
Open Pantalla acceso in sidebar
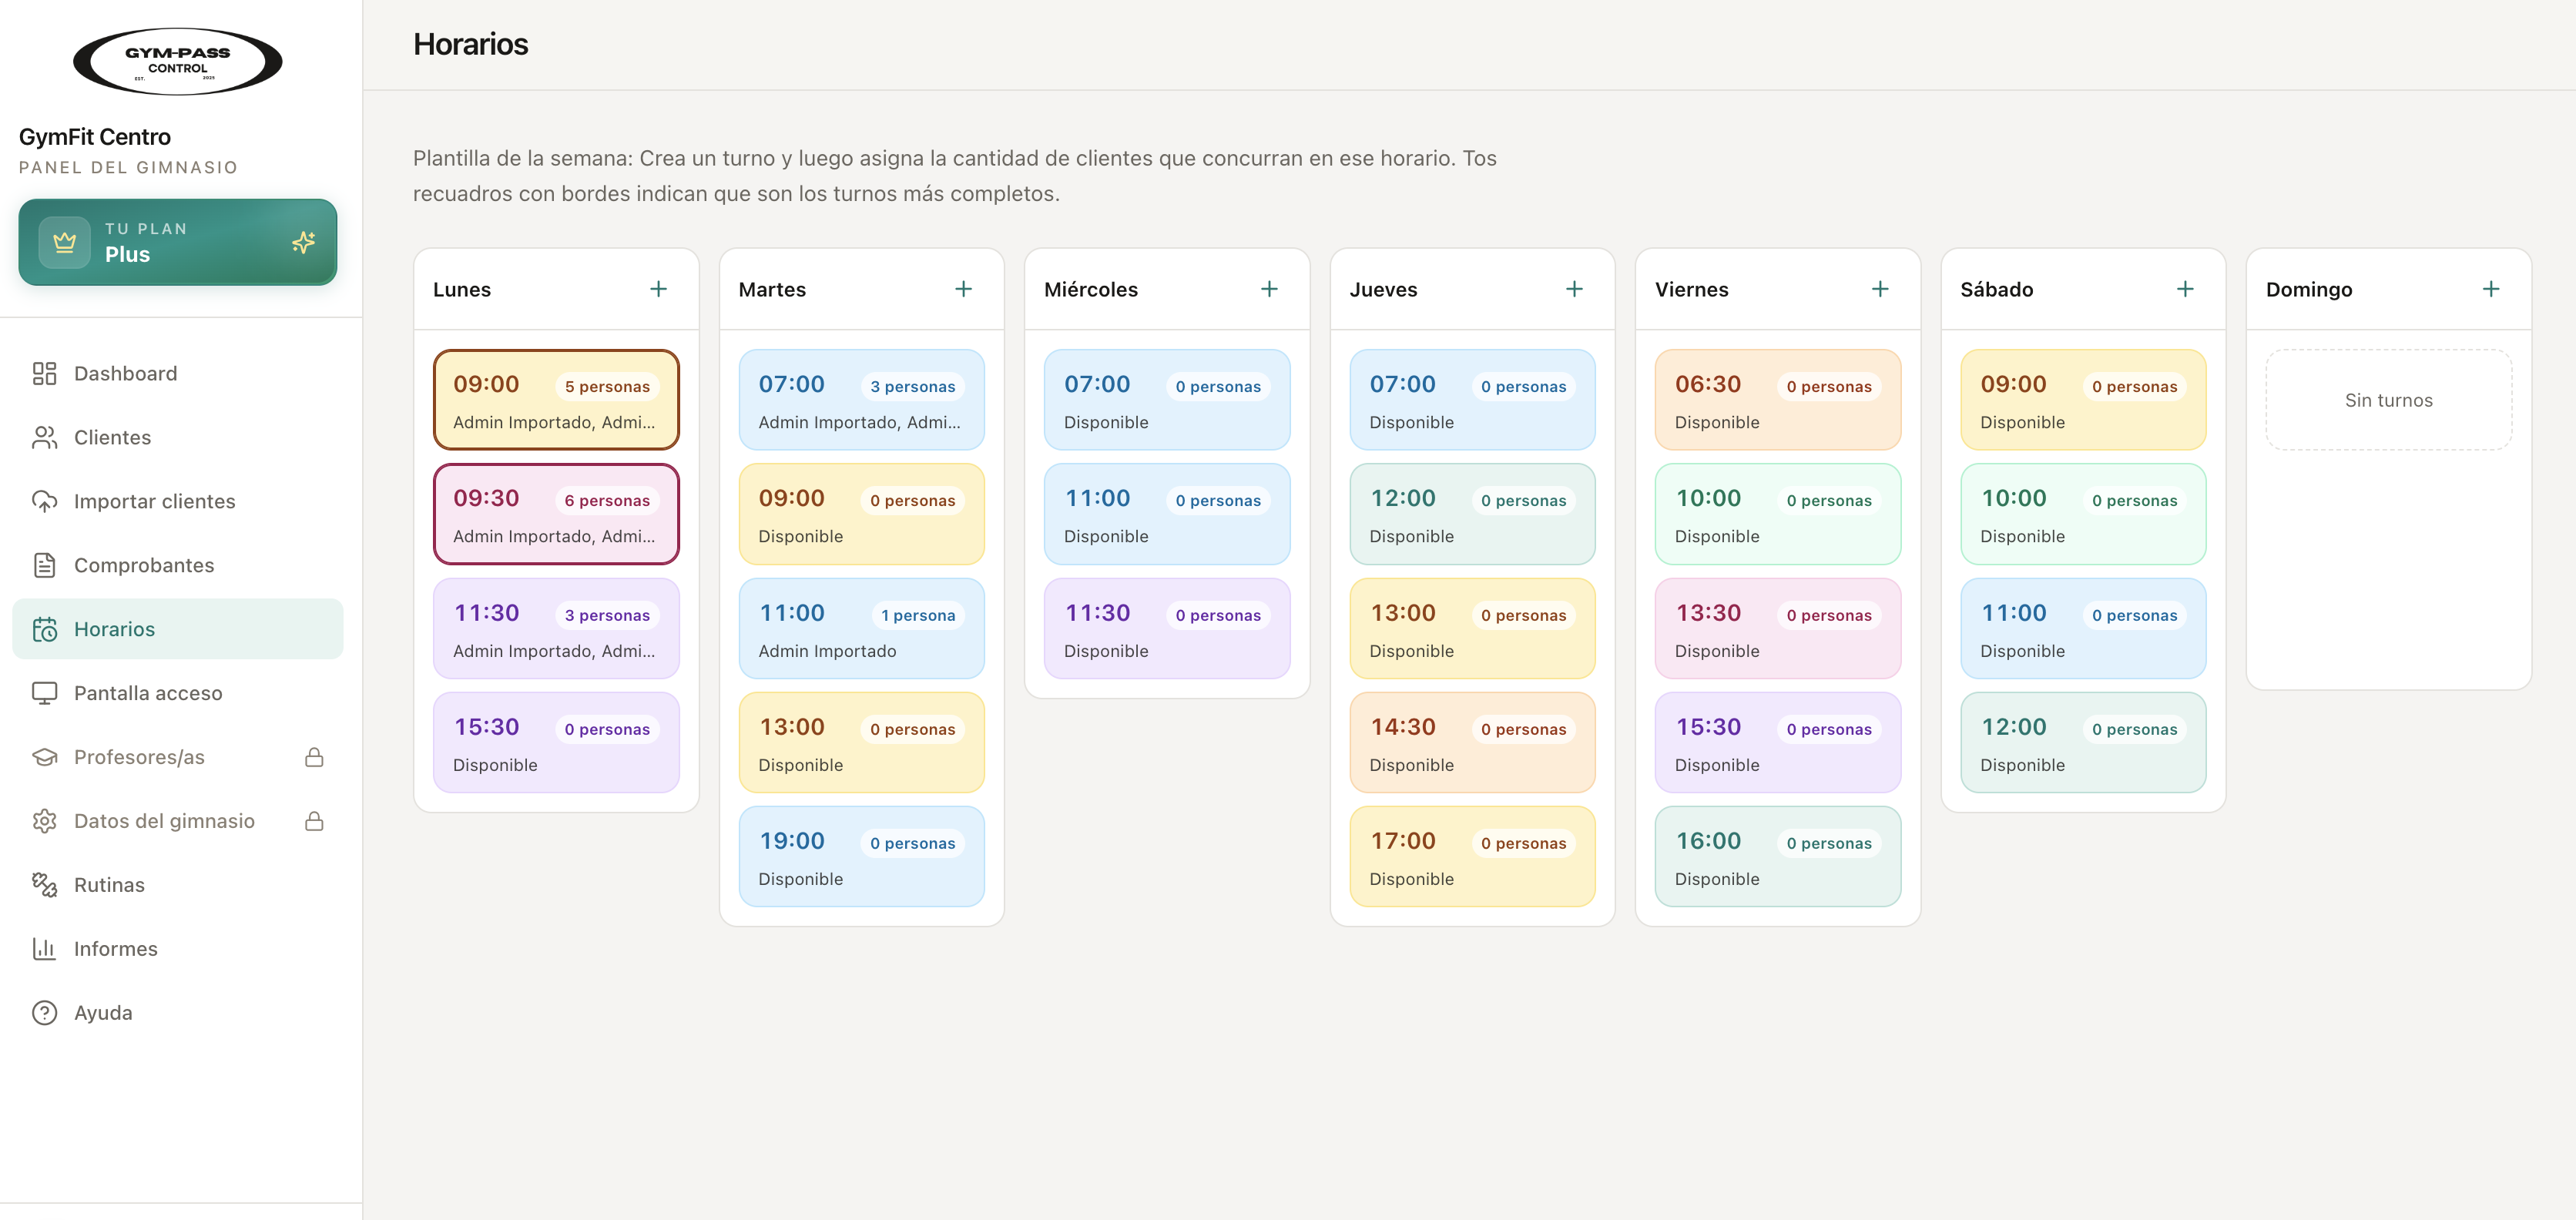pyautogui.click(x=178, y=693)
